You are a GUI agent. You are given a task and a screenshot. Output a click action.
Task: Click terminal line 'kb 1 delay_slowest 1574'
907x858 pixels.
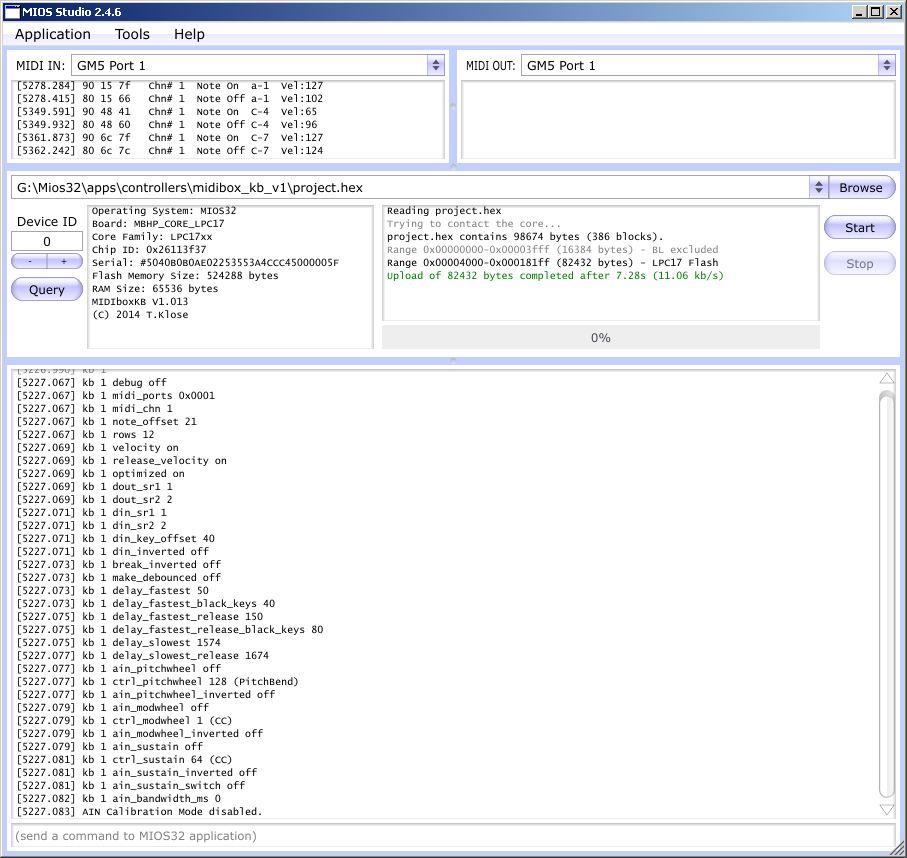click(119, 643)
